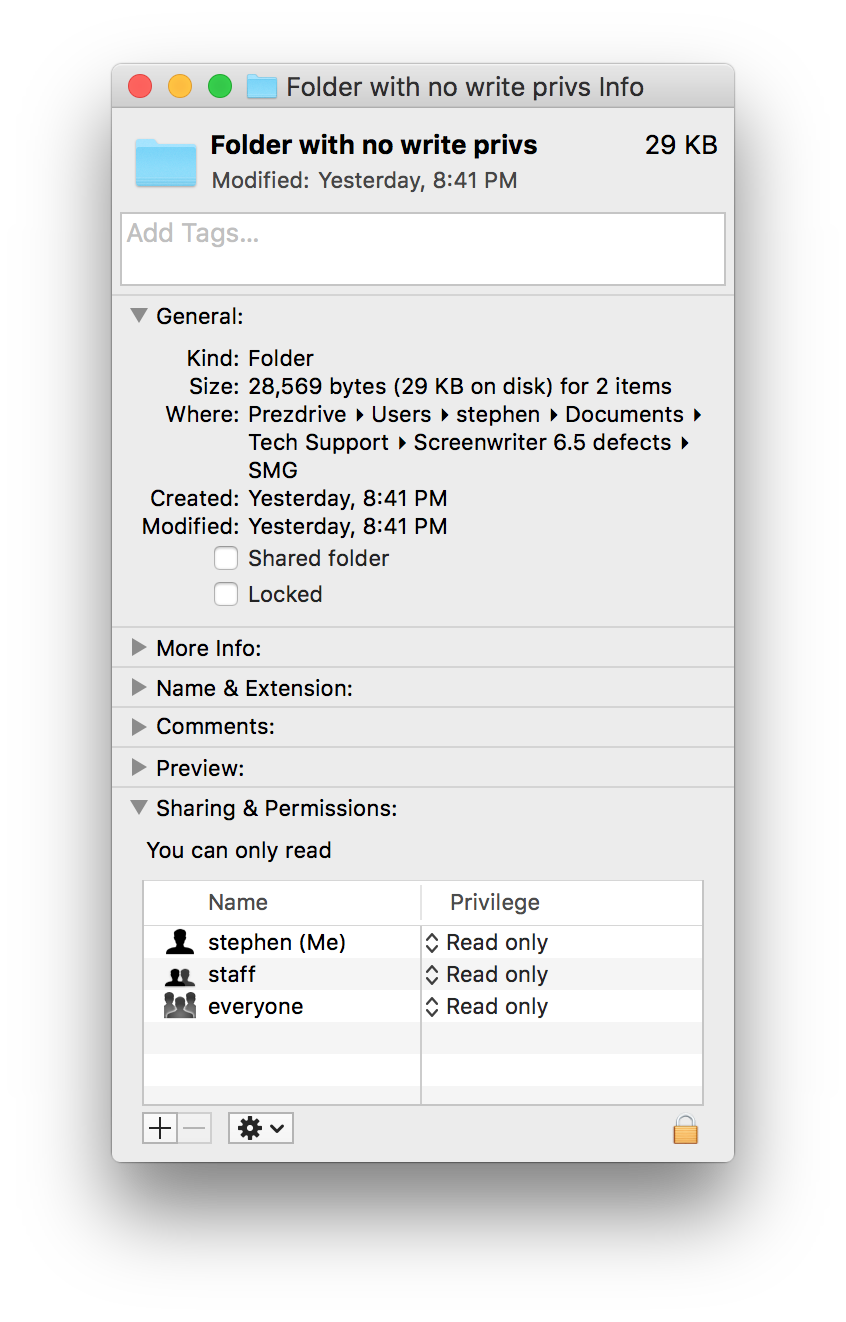
Task: Collapse the Sharing & Permissions section
Action: pyautogui.click(x=139, y=808)
